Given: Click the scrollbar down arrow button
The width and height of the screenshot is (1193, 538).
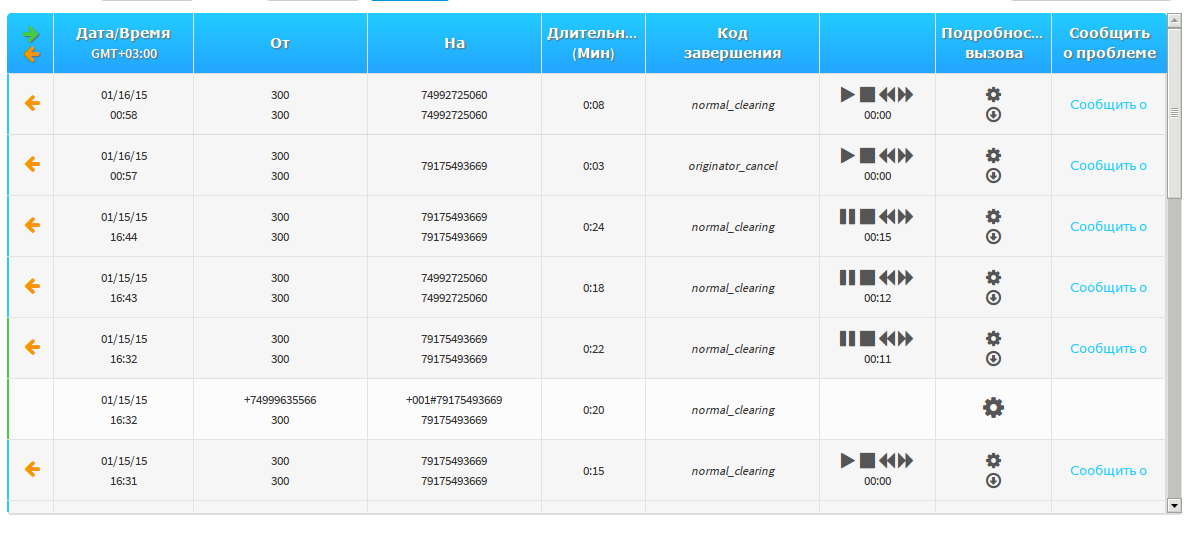Looking at the screenshot, I should coord(1174,505).
